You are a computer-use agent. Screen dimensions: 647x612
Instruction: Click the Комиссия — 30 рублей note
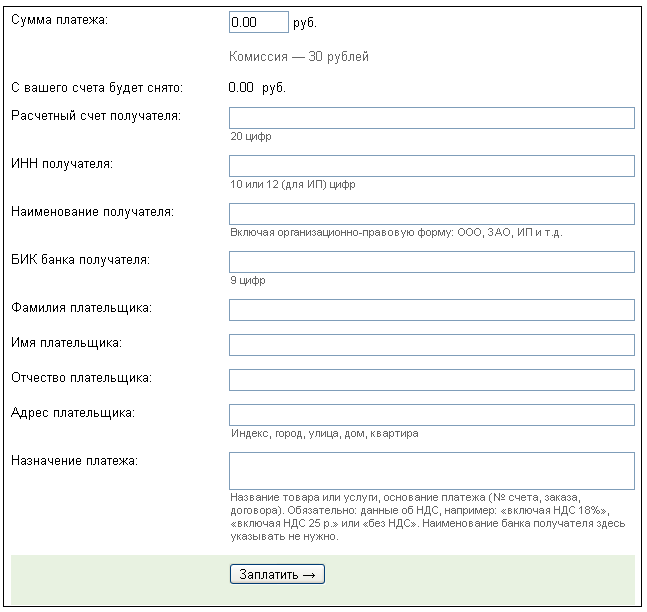(x=299, y=56)
